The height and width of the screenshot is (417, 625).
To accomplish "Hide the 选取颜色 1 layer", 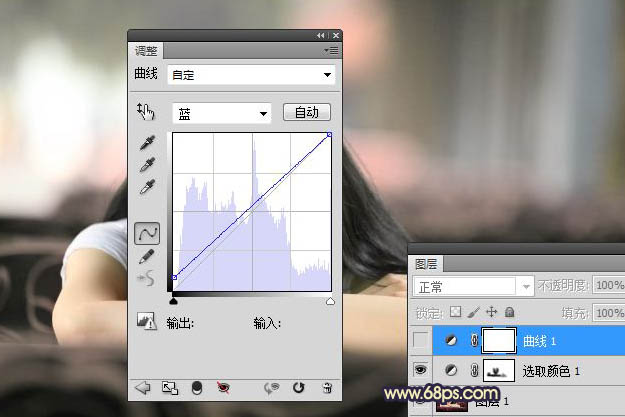I will 422,371.
